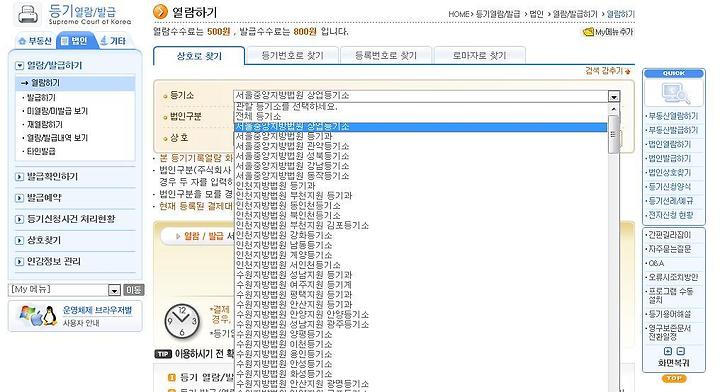Open 운영체제 브라우저별 사용자 안내 banner
Image resolution: width=720 pixels, height=392 pixels.
pos(75,316)
